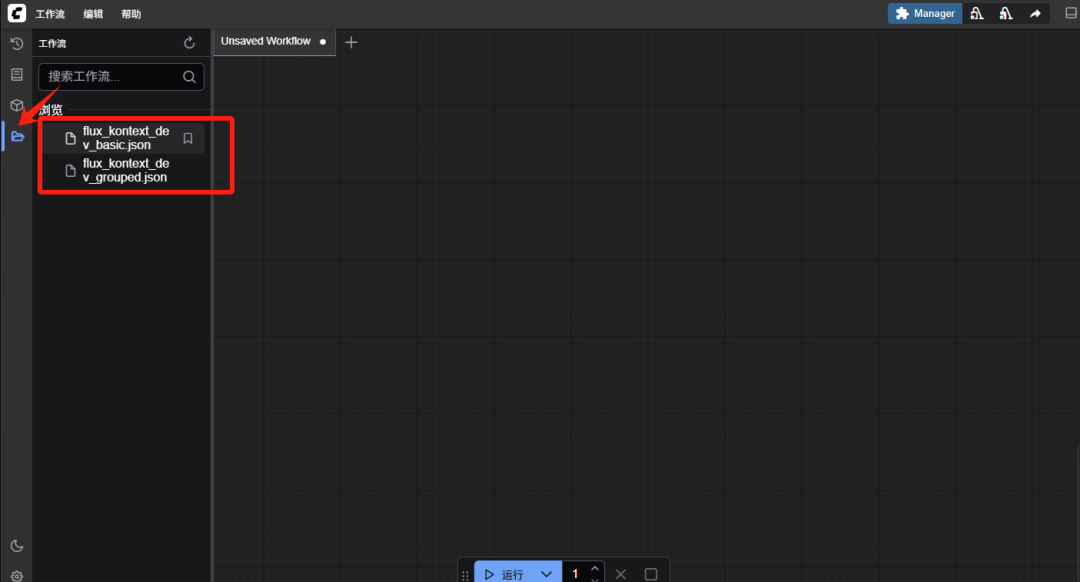Add a new workflow tab with plus
Viewport: 1080px width, 582px height.
pyautogui.click(x=351, y=42)
